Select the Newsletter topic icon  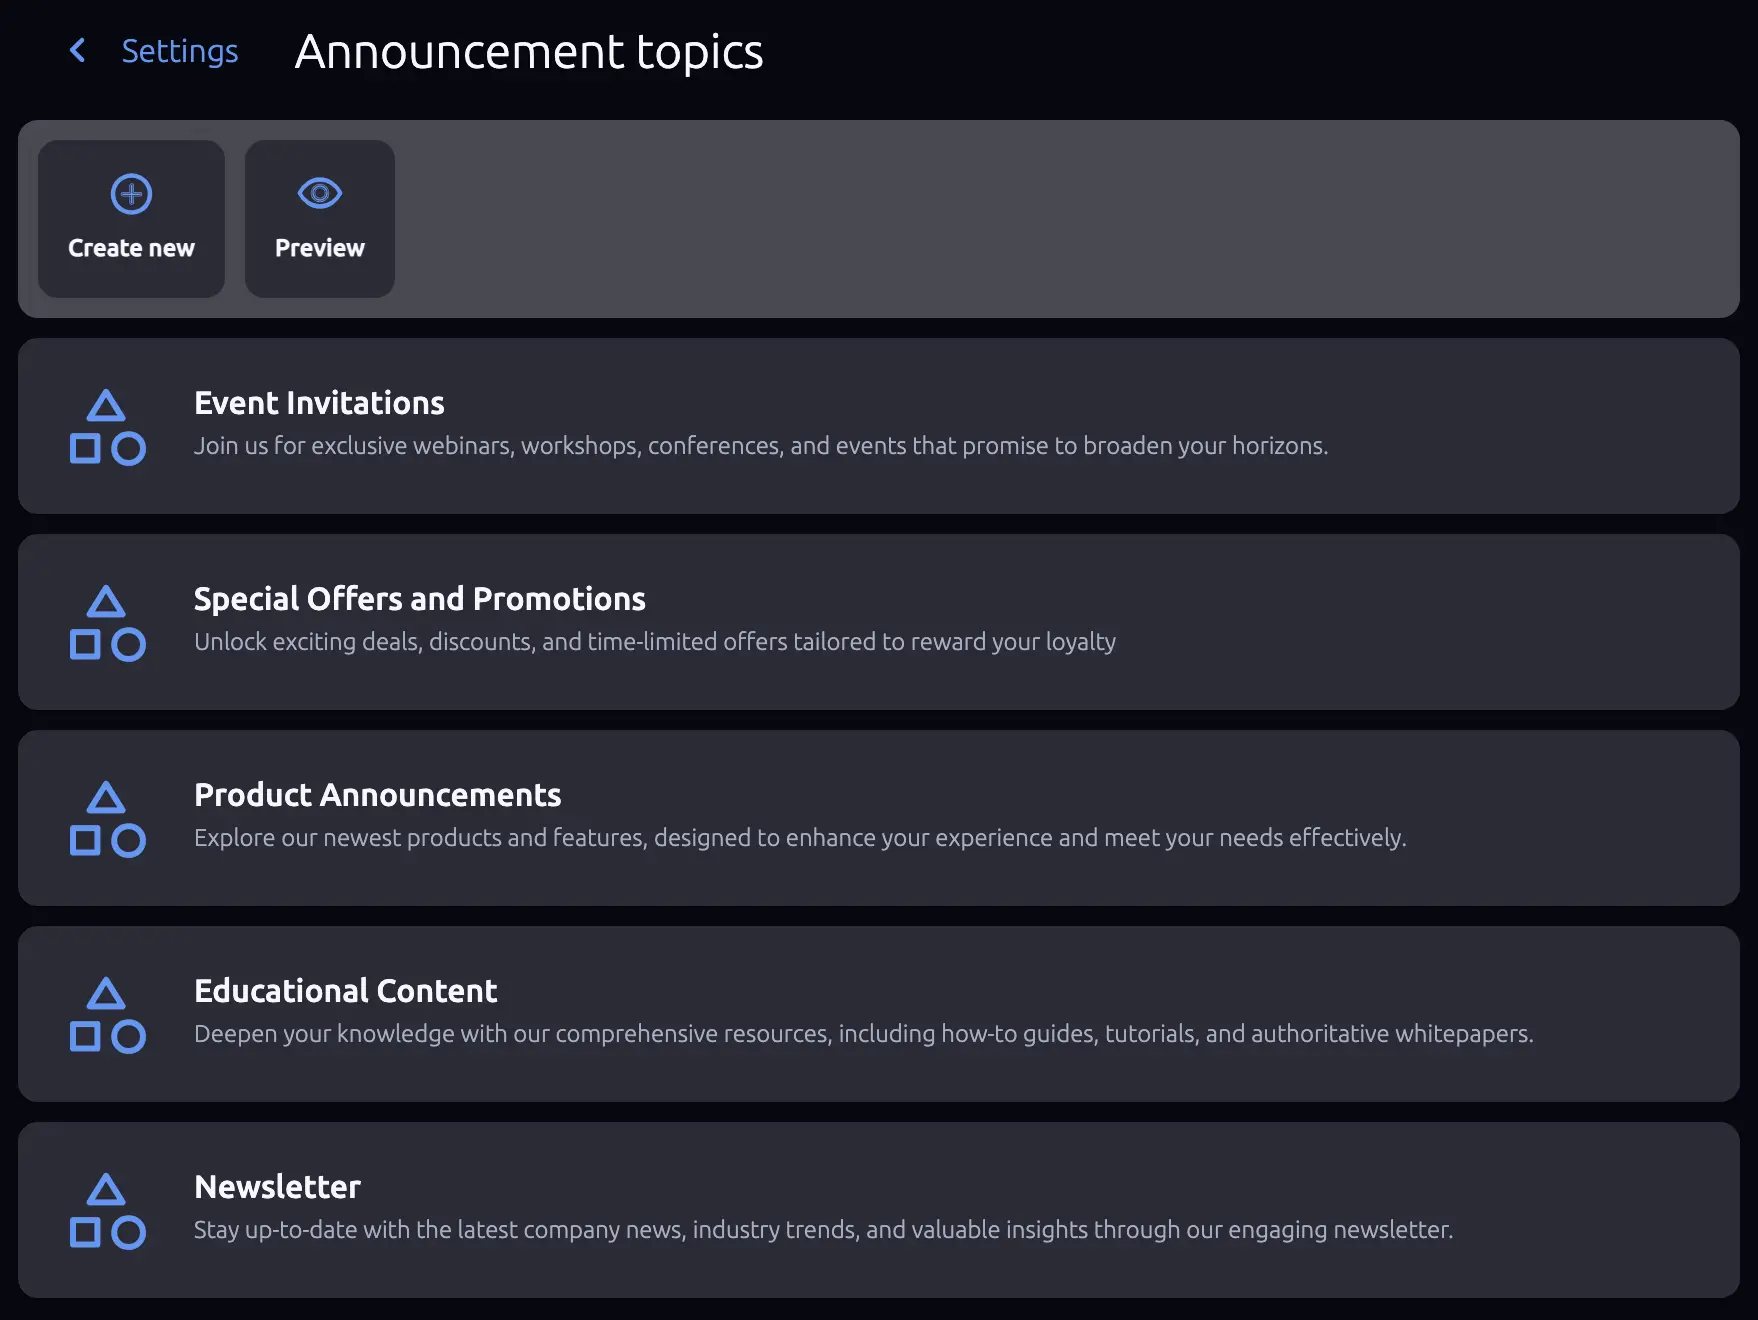click(108, 1210)
